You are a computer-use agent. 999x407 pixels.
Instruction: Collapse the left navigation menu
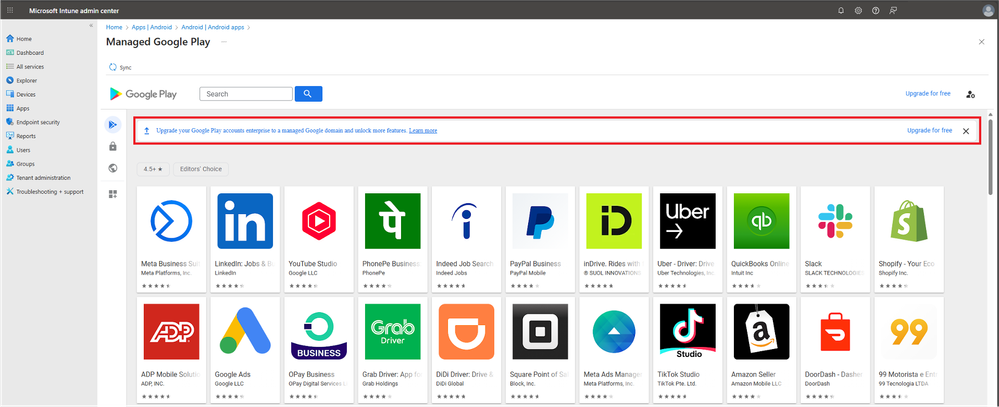[x=91, y=25]
